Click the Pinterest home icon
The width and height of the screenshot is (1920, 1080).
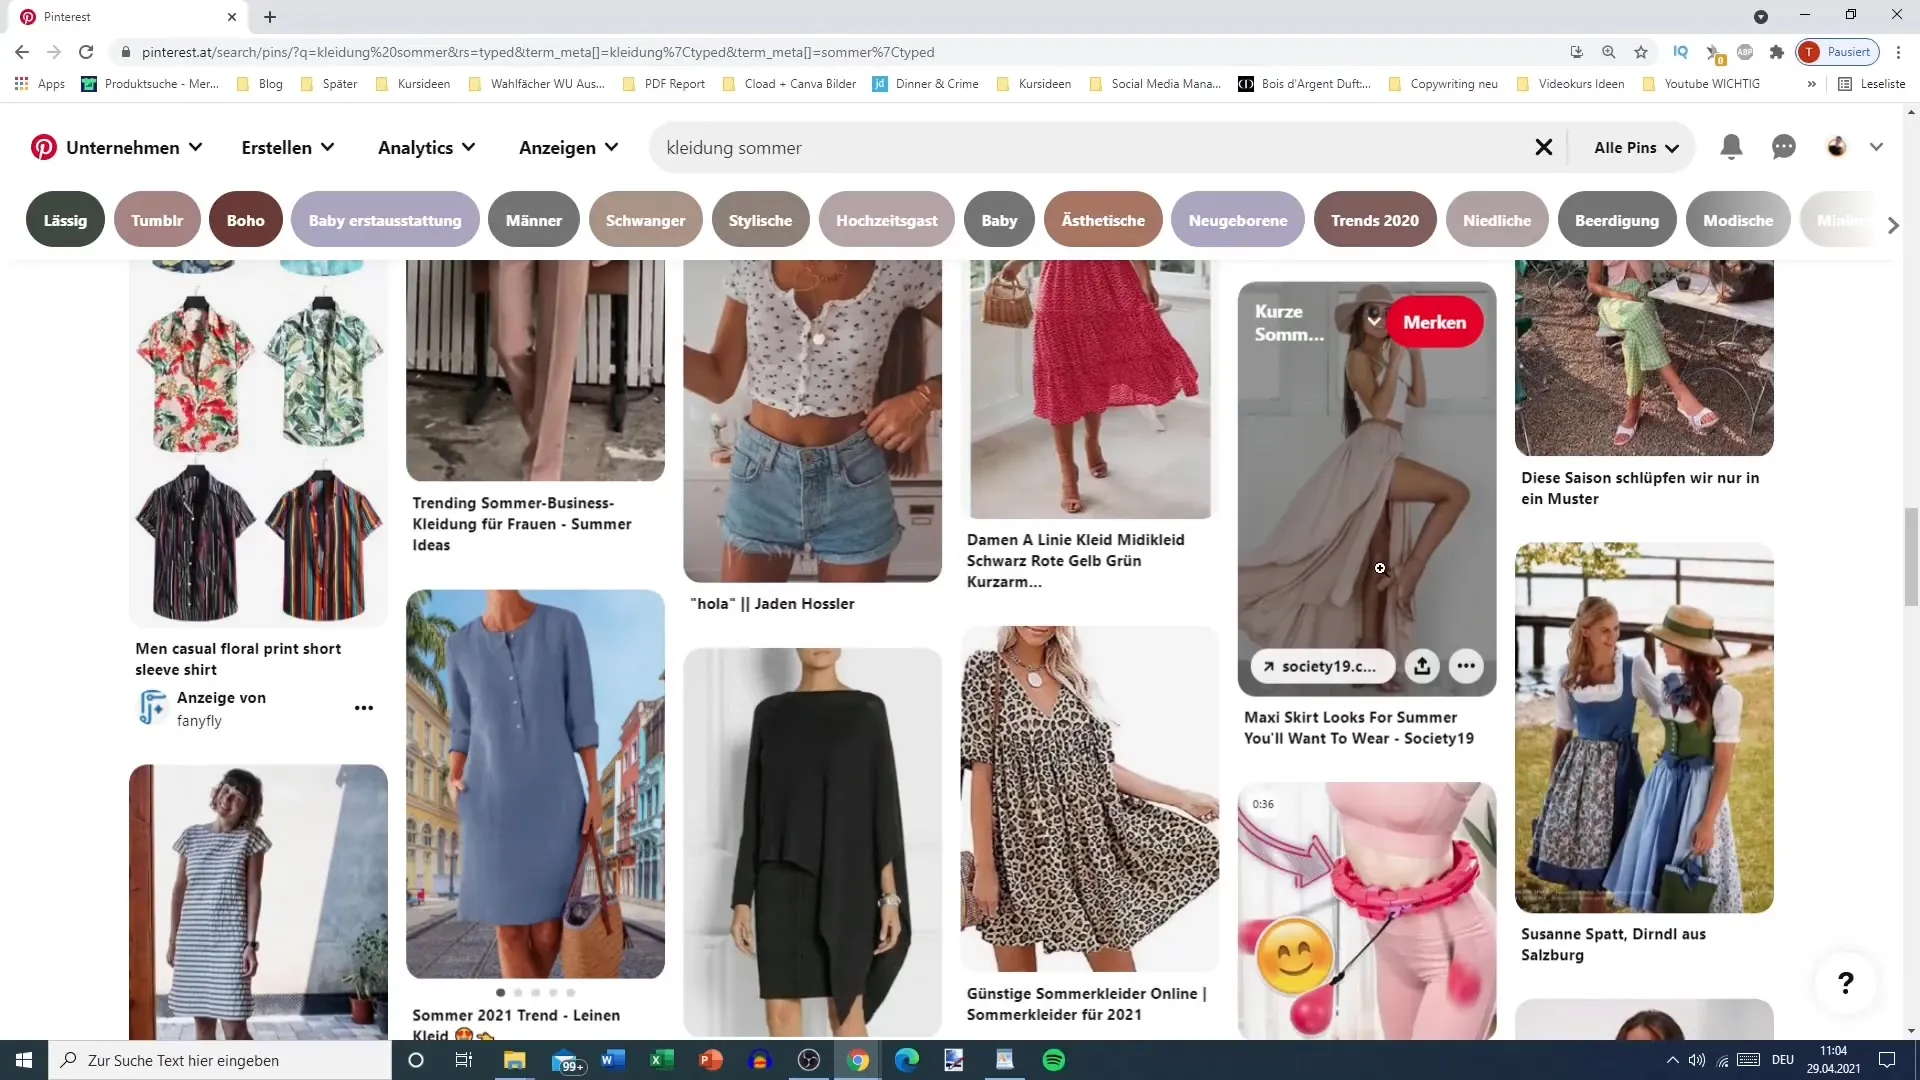point(44,146)
